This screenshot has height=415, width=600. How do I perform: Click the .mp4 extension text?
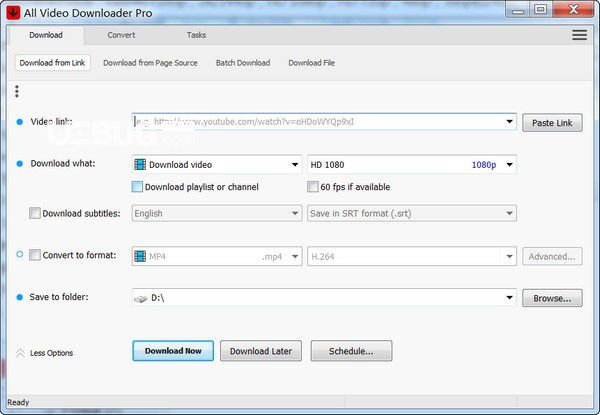tap(272, 257)
